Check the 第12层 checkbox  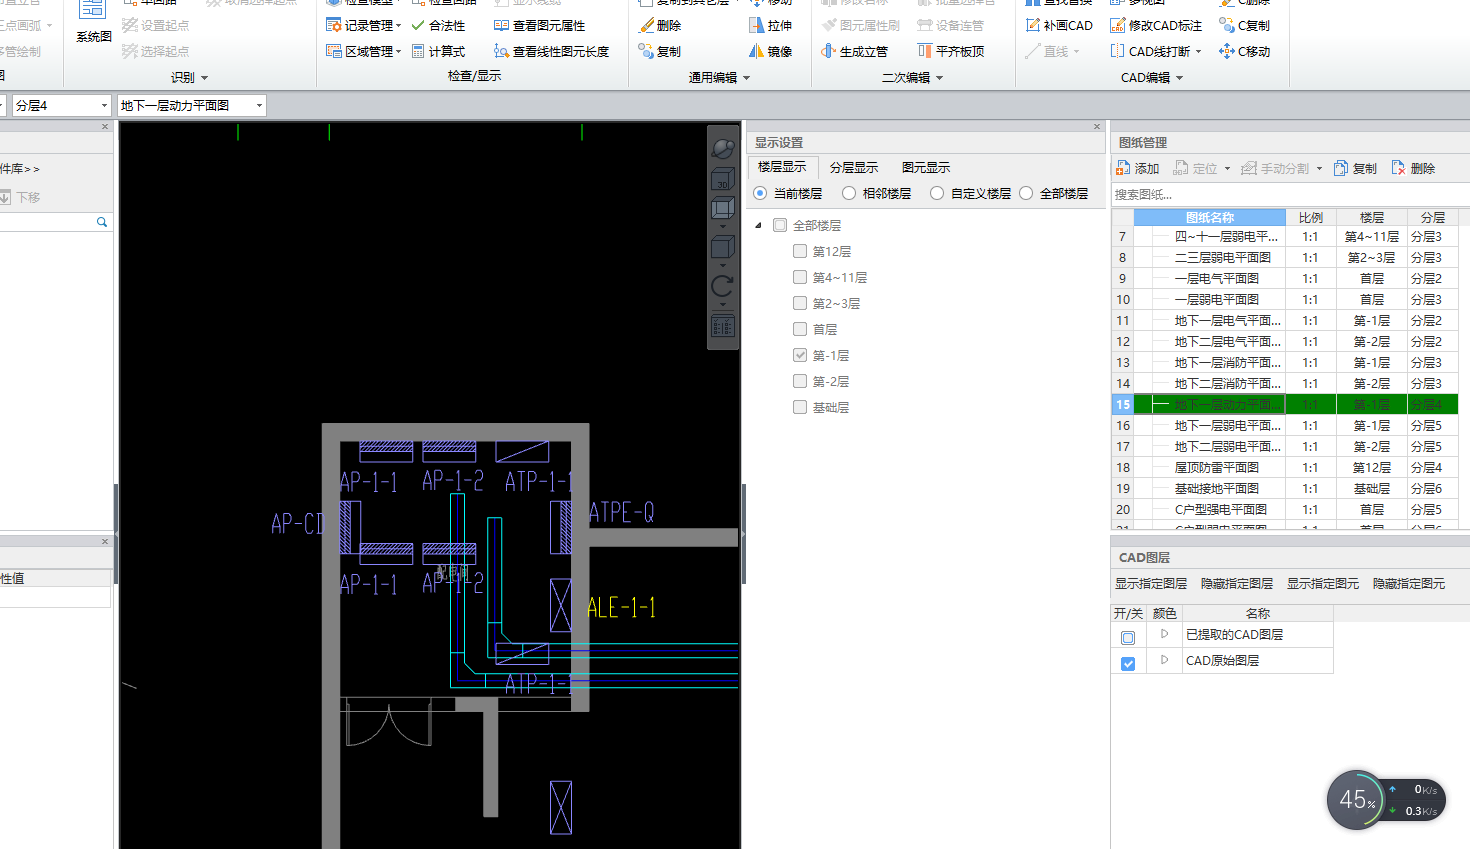point(800,251)
